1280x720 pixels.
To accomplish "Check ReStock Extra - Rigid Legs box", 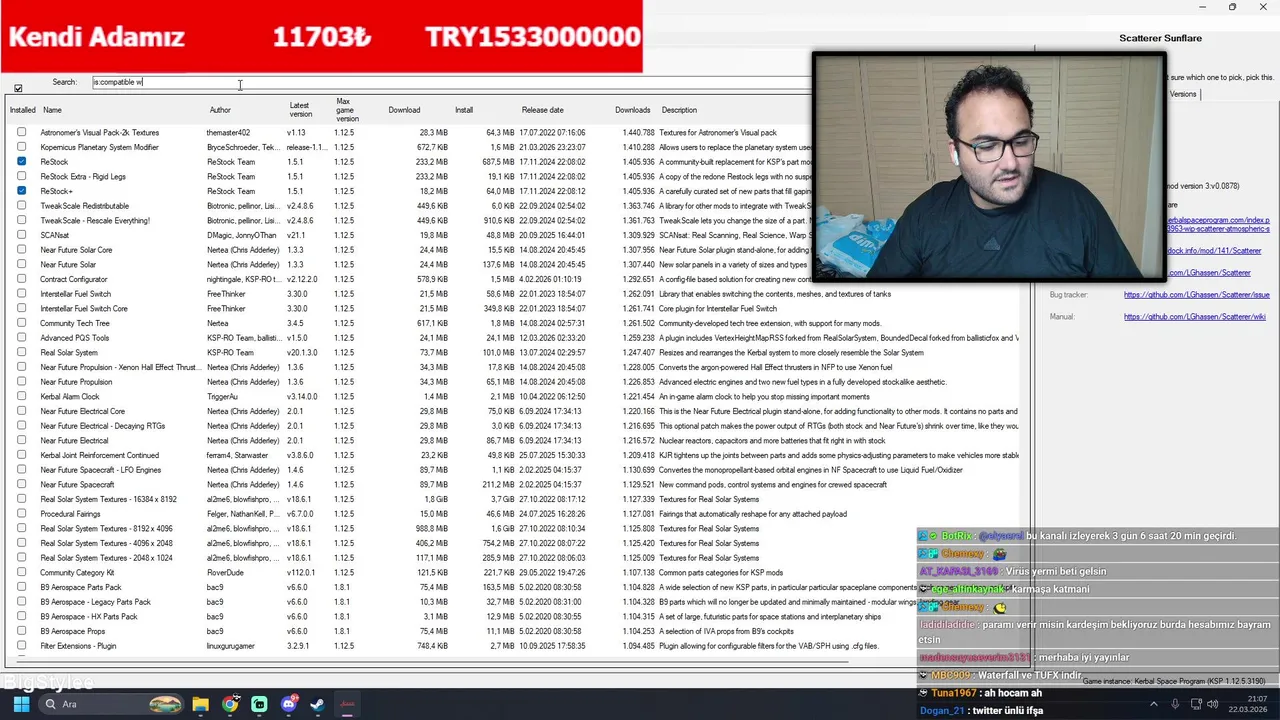I will [22, 176].
